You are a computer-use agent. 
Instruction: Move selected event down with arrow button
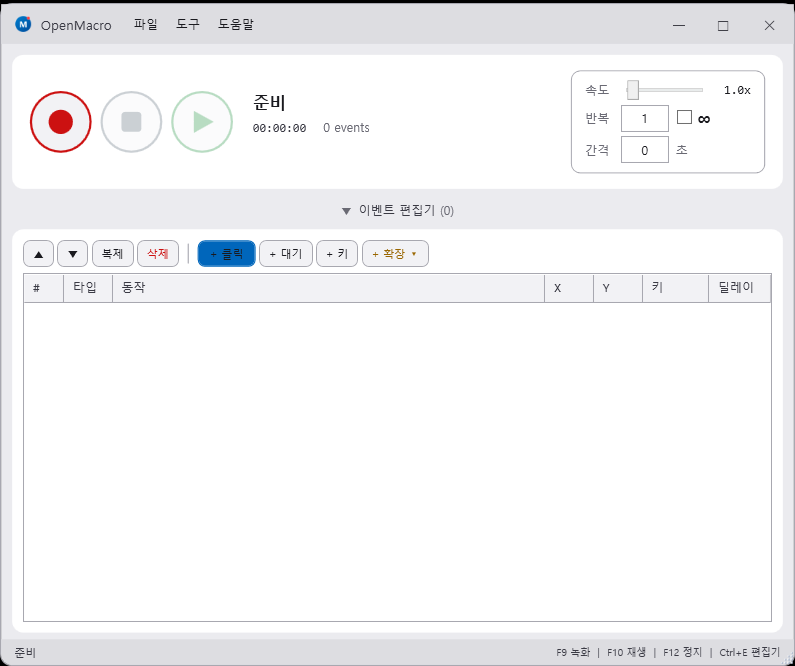point(73,254)
